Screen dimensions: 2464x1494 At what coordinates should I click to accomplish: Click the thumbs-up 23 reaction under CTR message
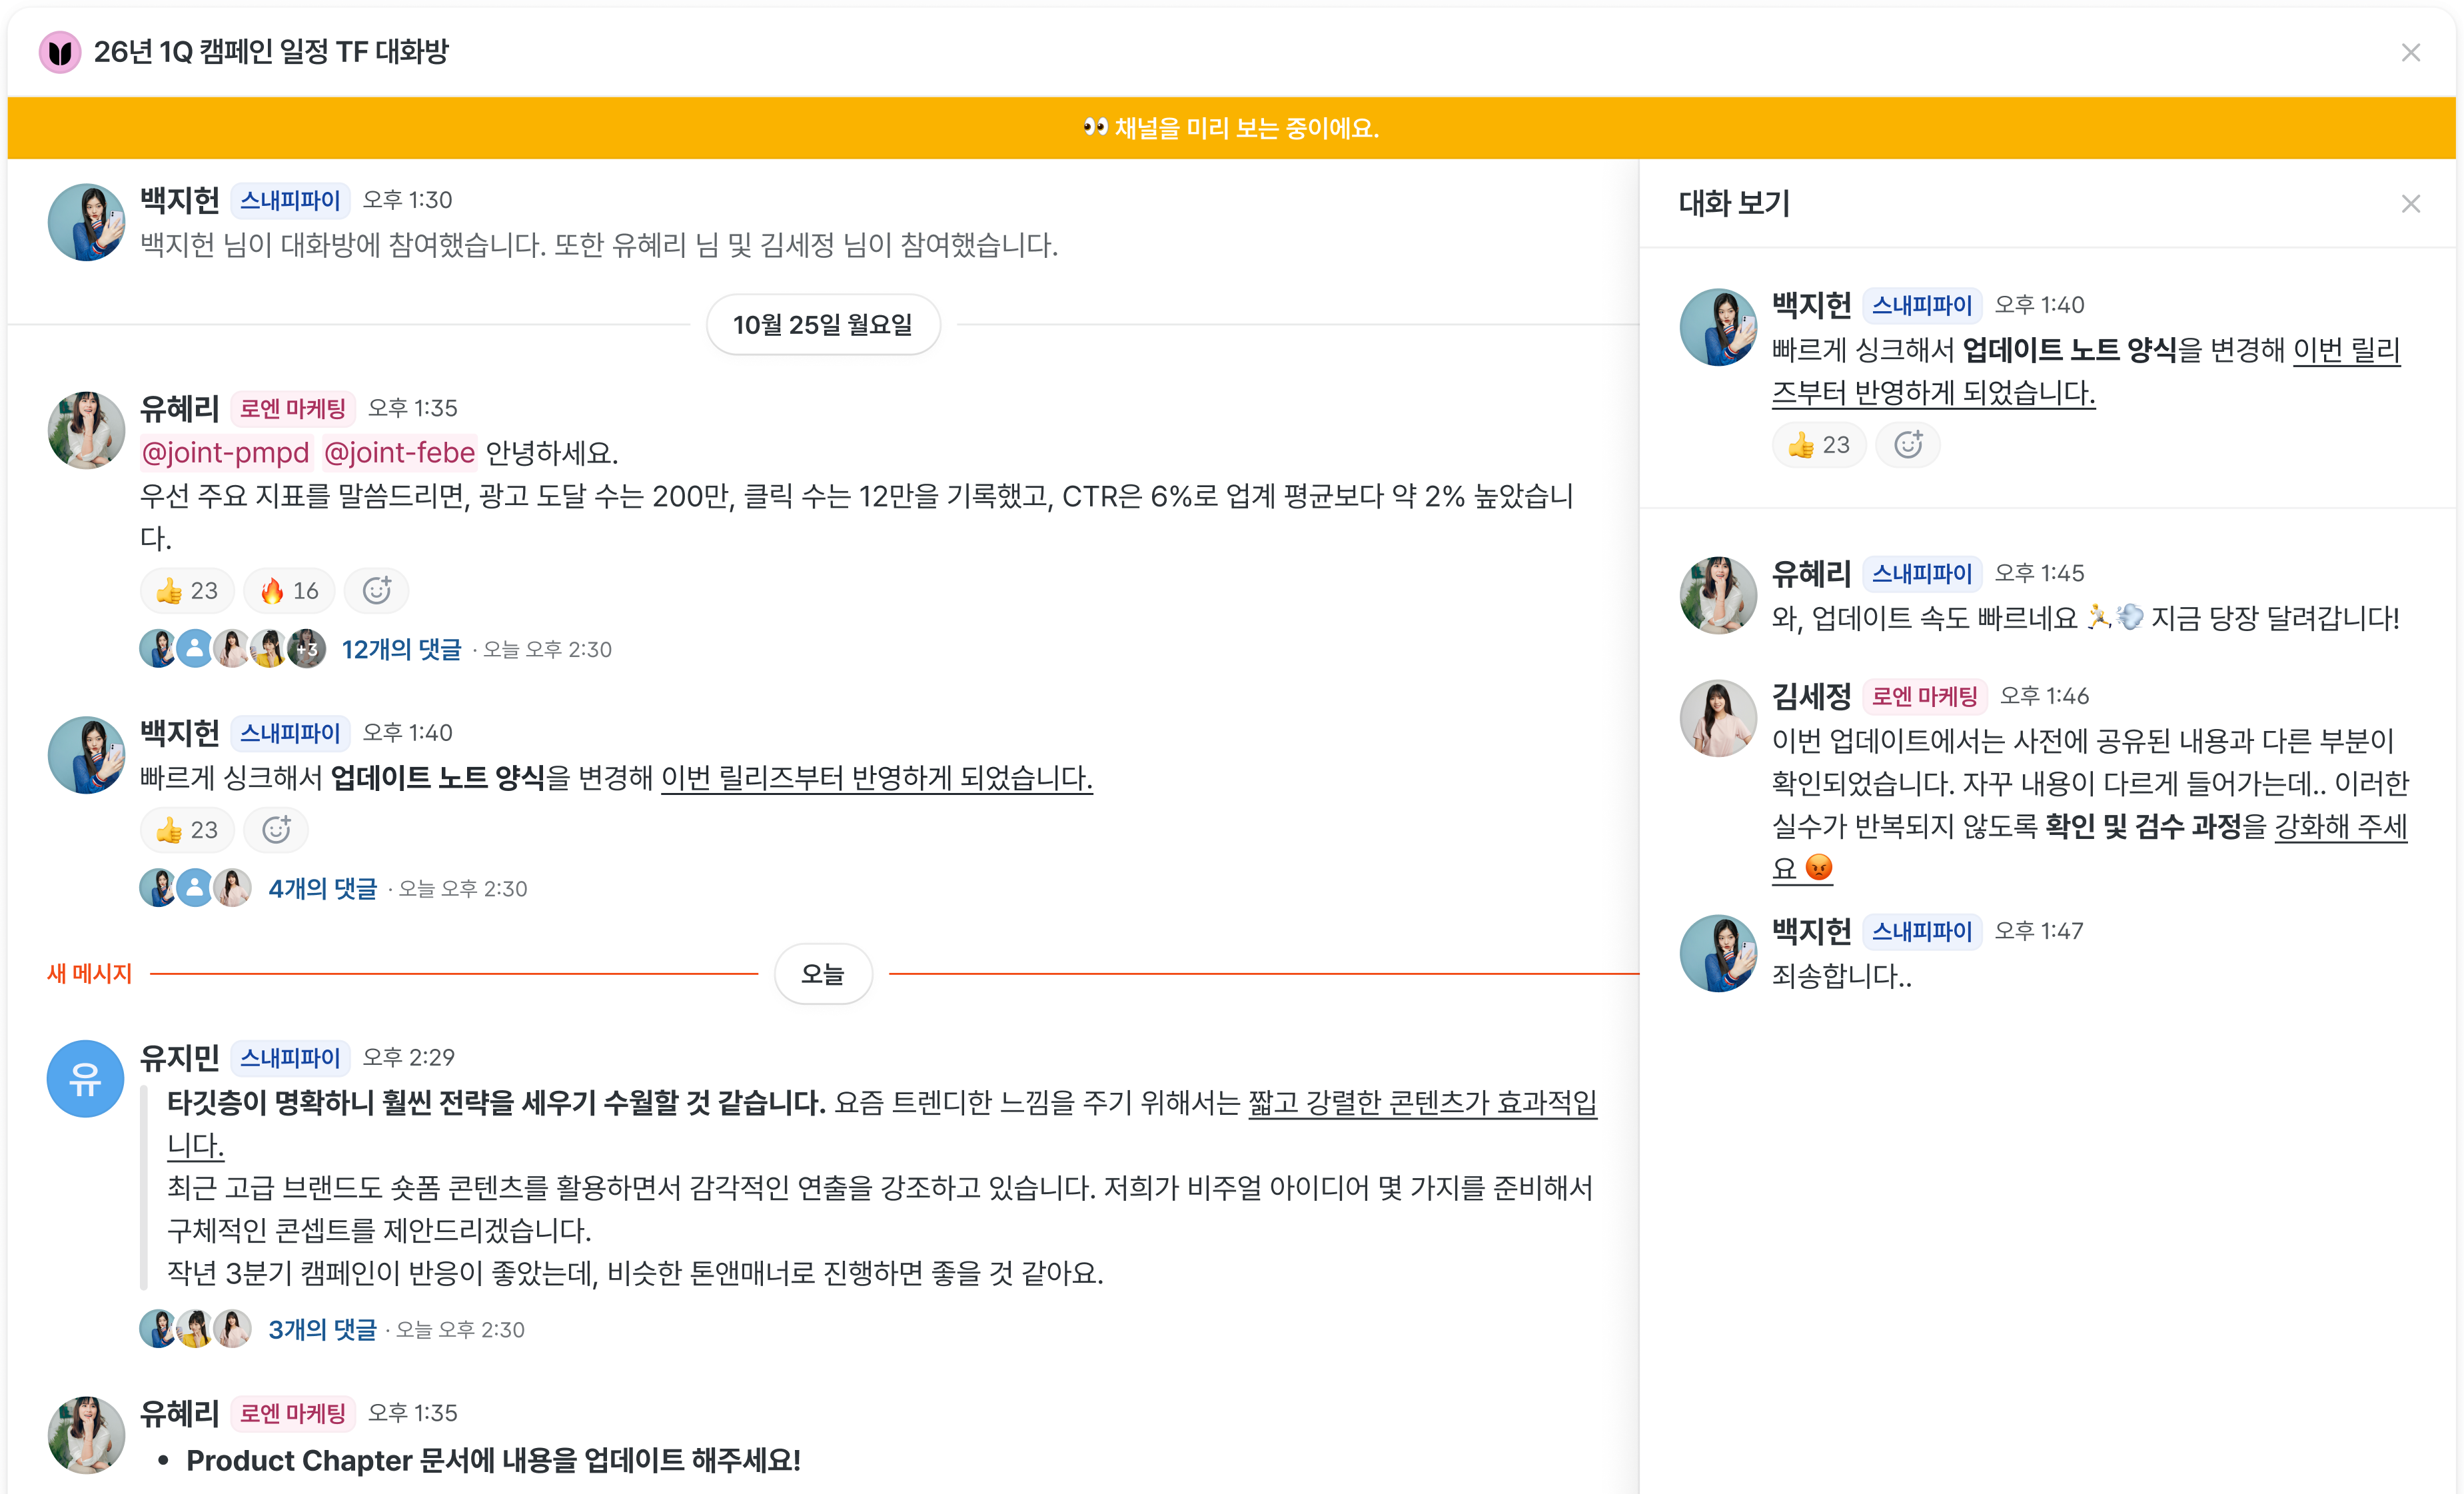tap(187, 591)
